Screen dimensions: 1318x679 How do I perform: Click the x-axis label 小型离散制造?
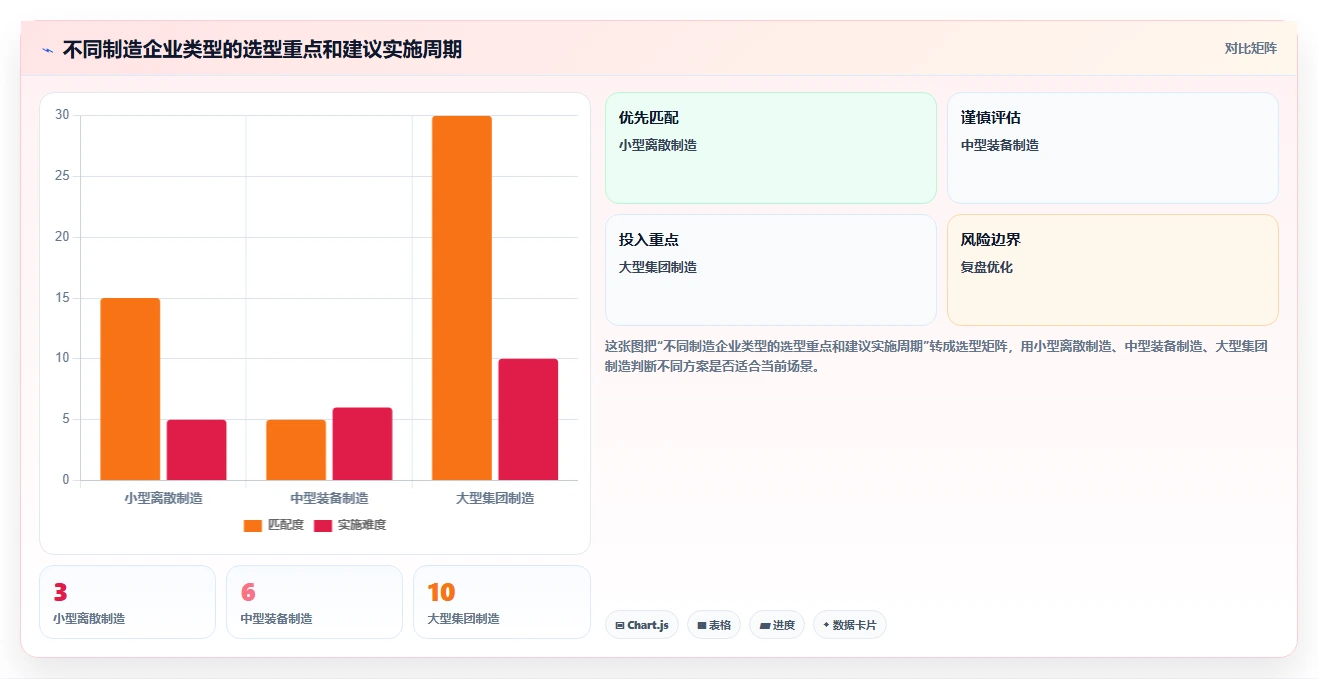coord(163,498)
